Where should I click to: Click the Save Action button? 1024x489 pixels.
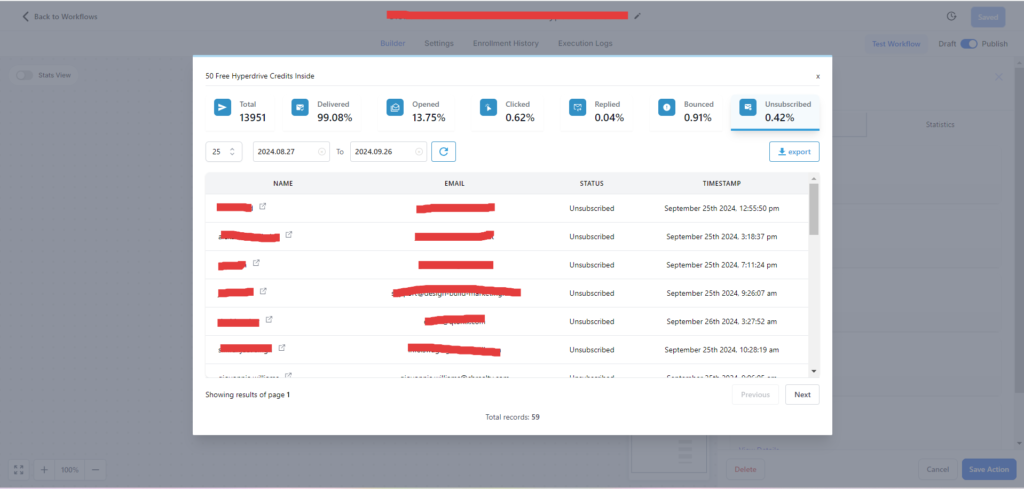coord(989,469)
